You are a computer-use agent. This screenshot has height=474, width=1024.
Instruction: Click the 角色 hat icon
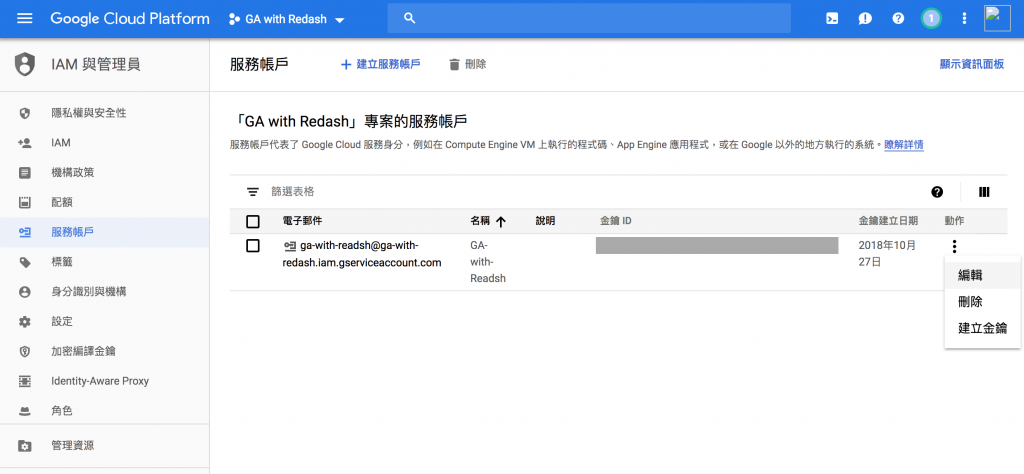click(25, 411)
